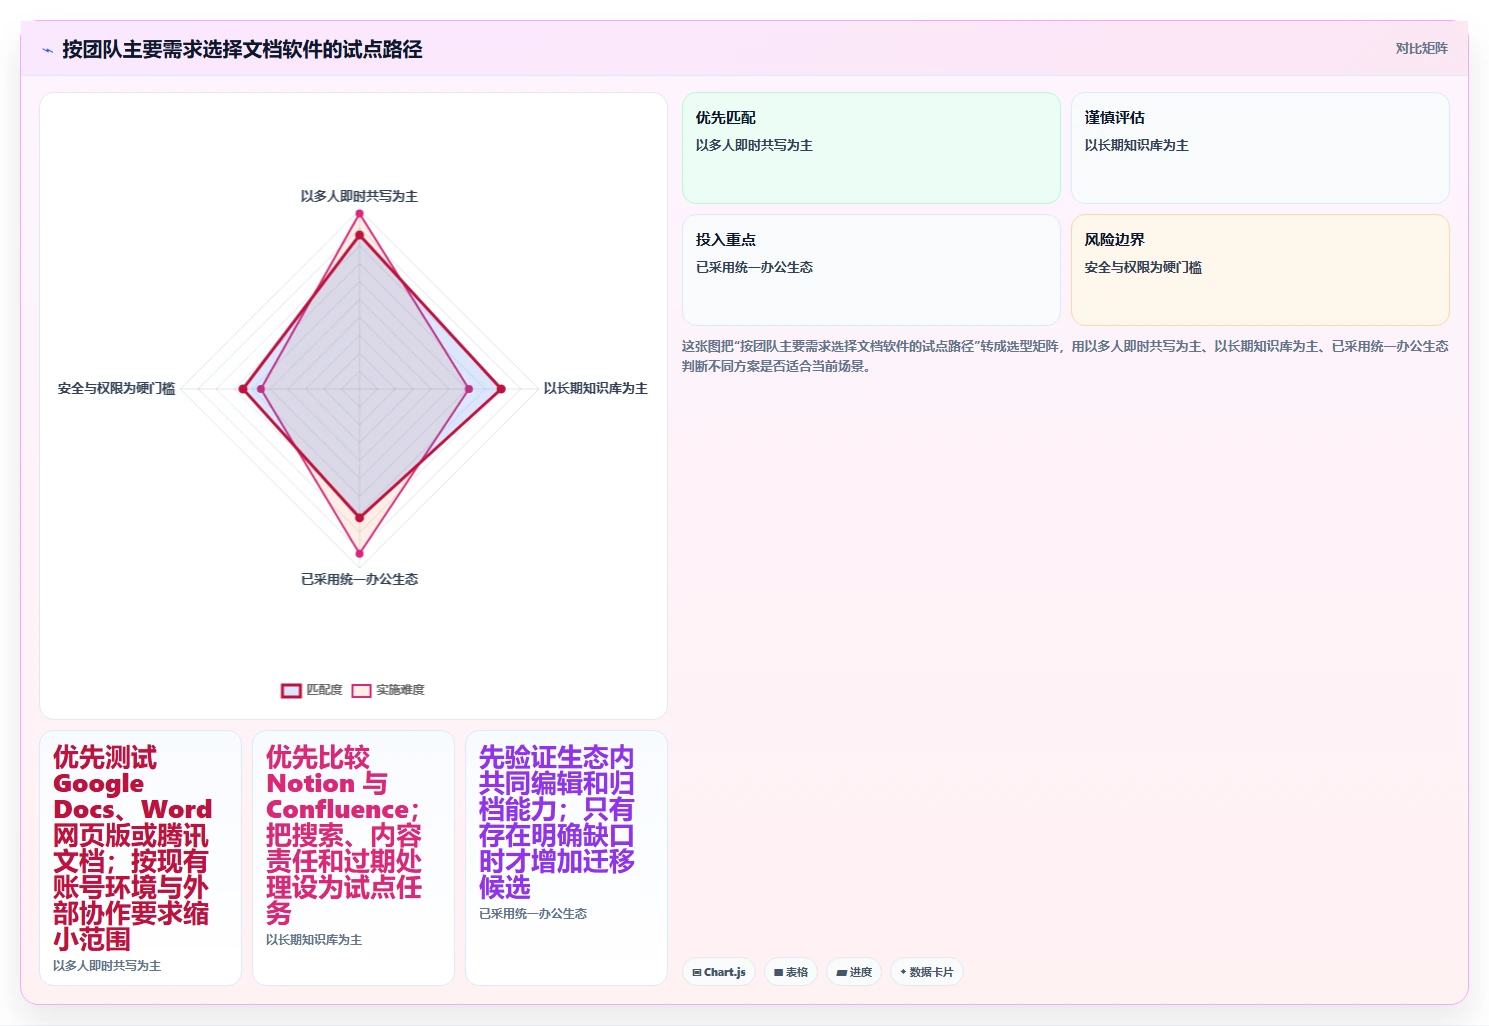Viewport: 1489px width, 1026px height.
Task: Click caption 以长期知识库为主 under Notion card
Action: click(x=314, y=940)
